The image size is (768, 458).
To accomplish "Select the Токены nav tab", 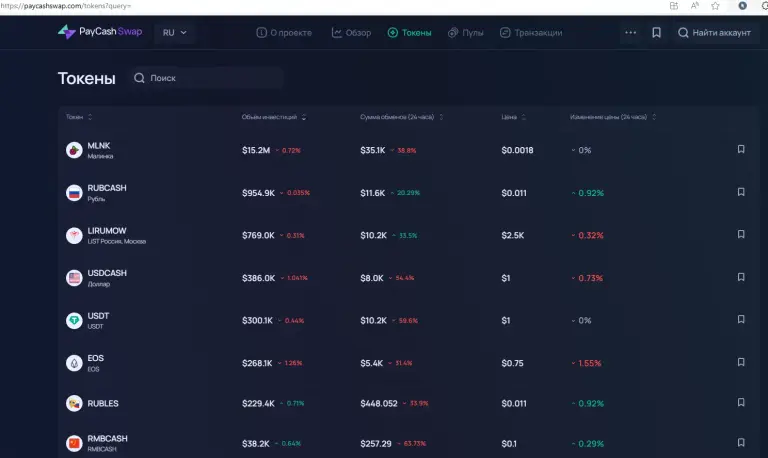I will pyautogui.click(x=409, y=33).
